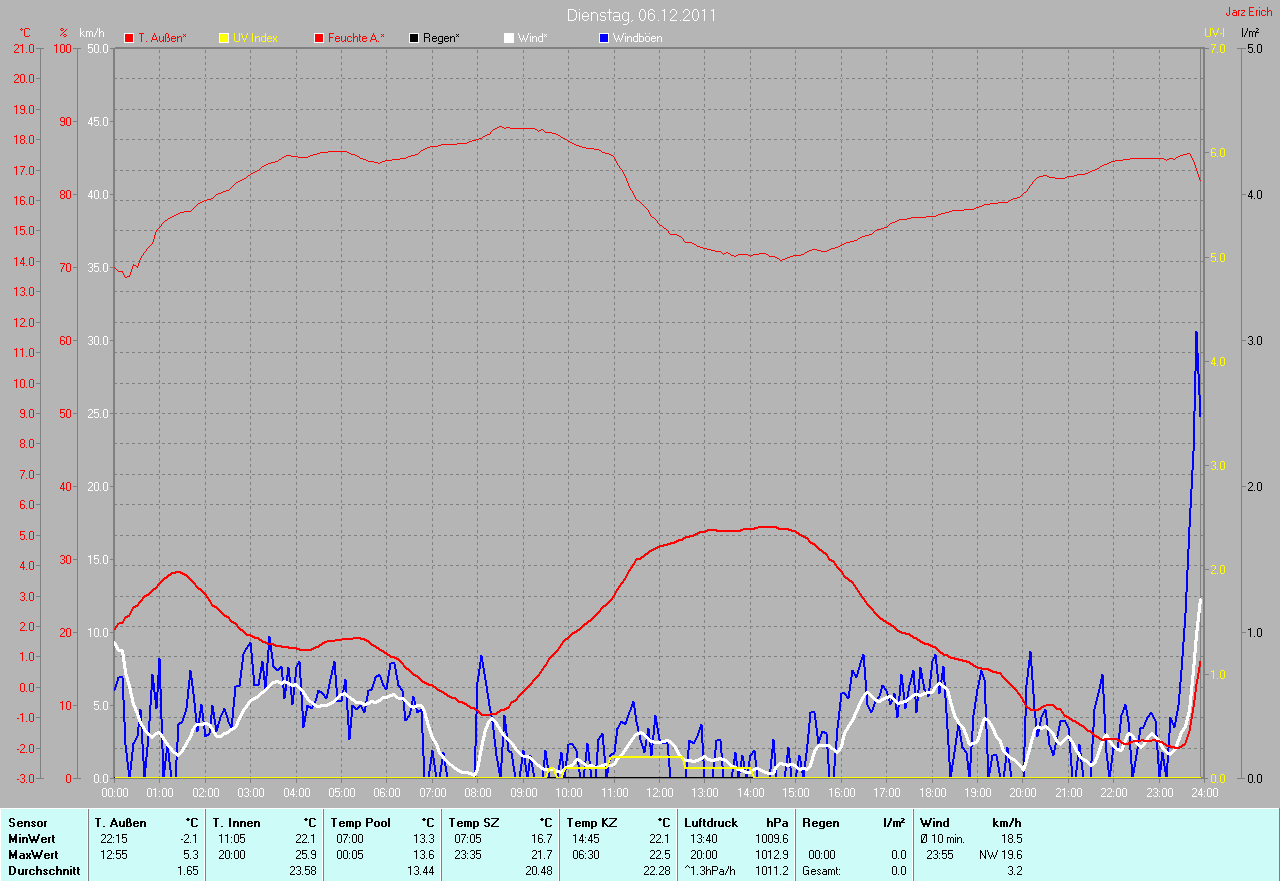Click the black Regen legend square
Screen dimensions: 1280x881
pyautogui.click(x=414, y=38)
